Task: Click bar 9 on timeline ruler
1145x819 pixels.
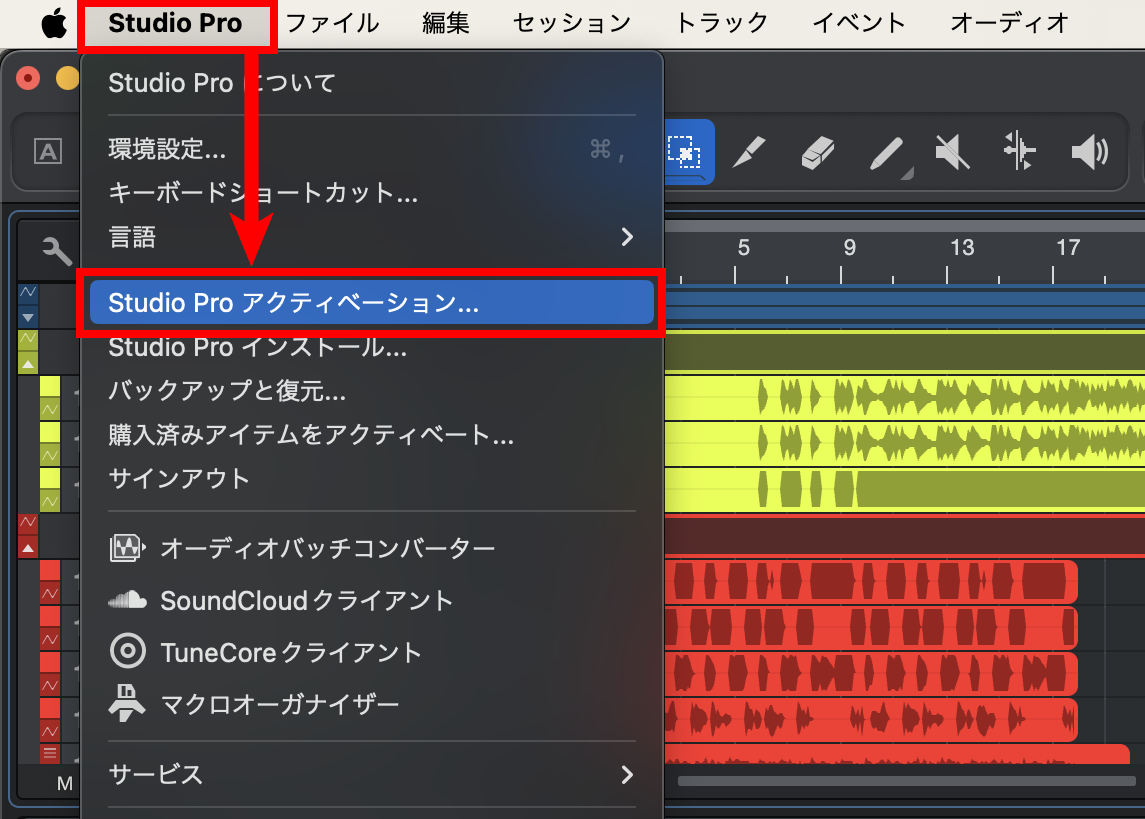Action: pyautogui.click(x=849, y=248)
